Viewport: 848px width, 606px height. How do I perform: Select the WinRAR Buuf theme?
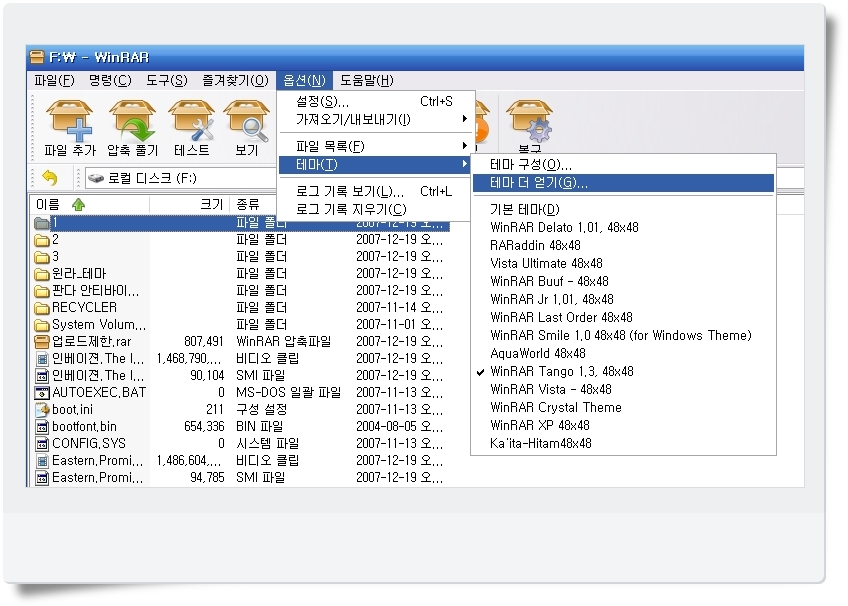pyautogui.click(x=623, y=281)
